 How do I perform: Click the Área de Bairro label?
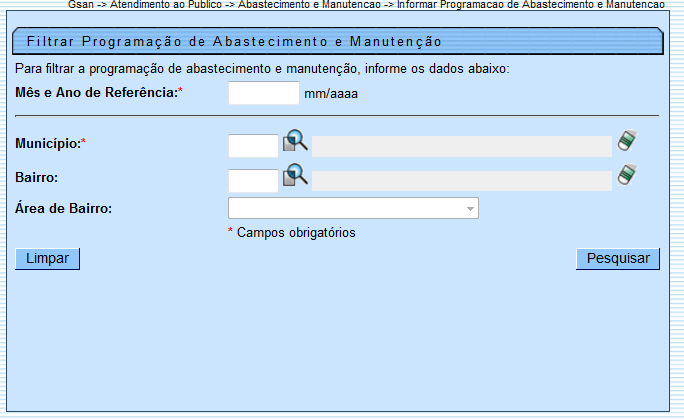pos(64,208)
